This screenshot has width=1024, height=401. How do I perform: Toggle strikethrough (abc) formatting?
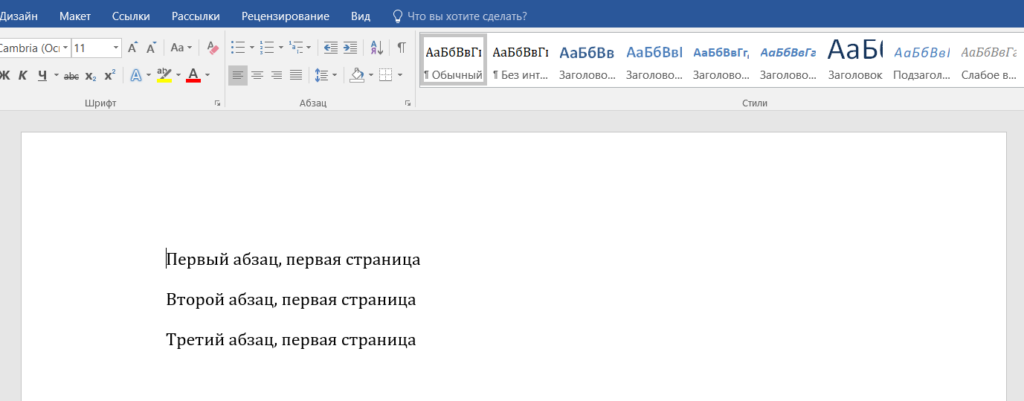71,76
